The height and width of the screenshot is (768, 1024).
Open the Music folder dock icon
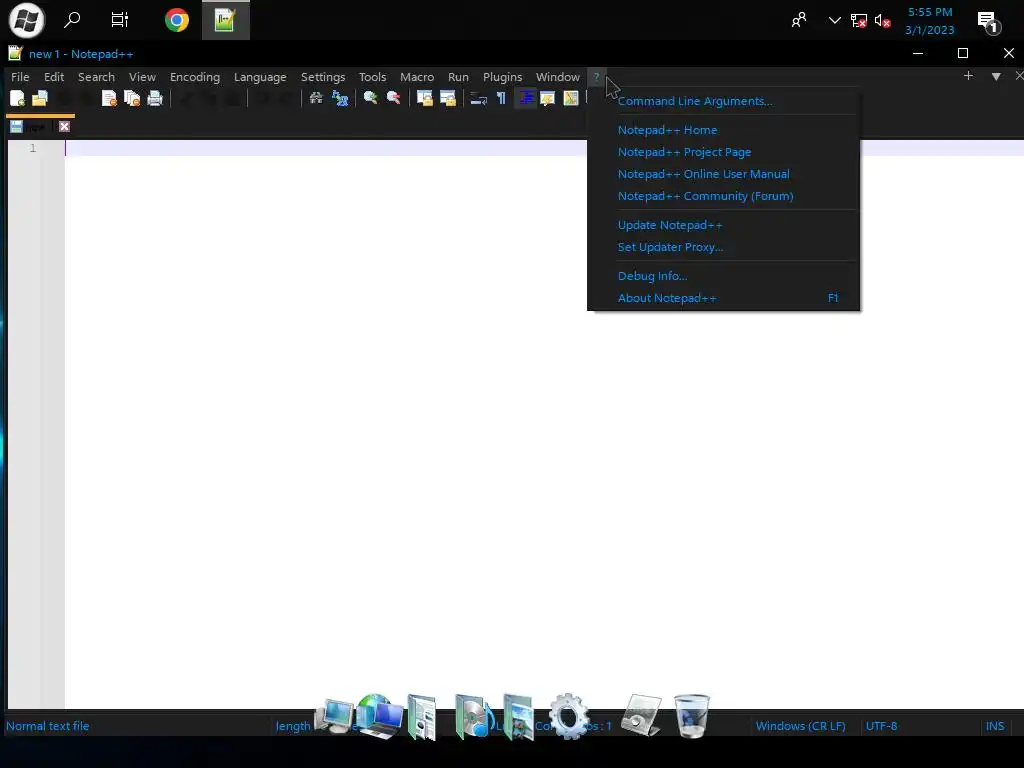click(x=474, y=716)
